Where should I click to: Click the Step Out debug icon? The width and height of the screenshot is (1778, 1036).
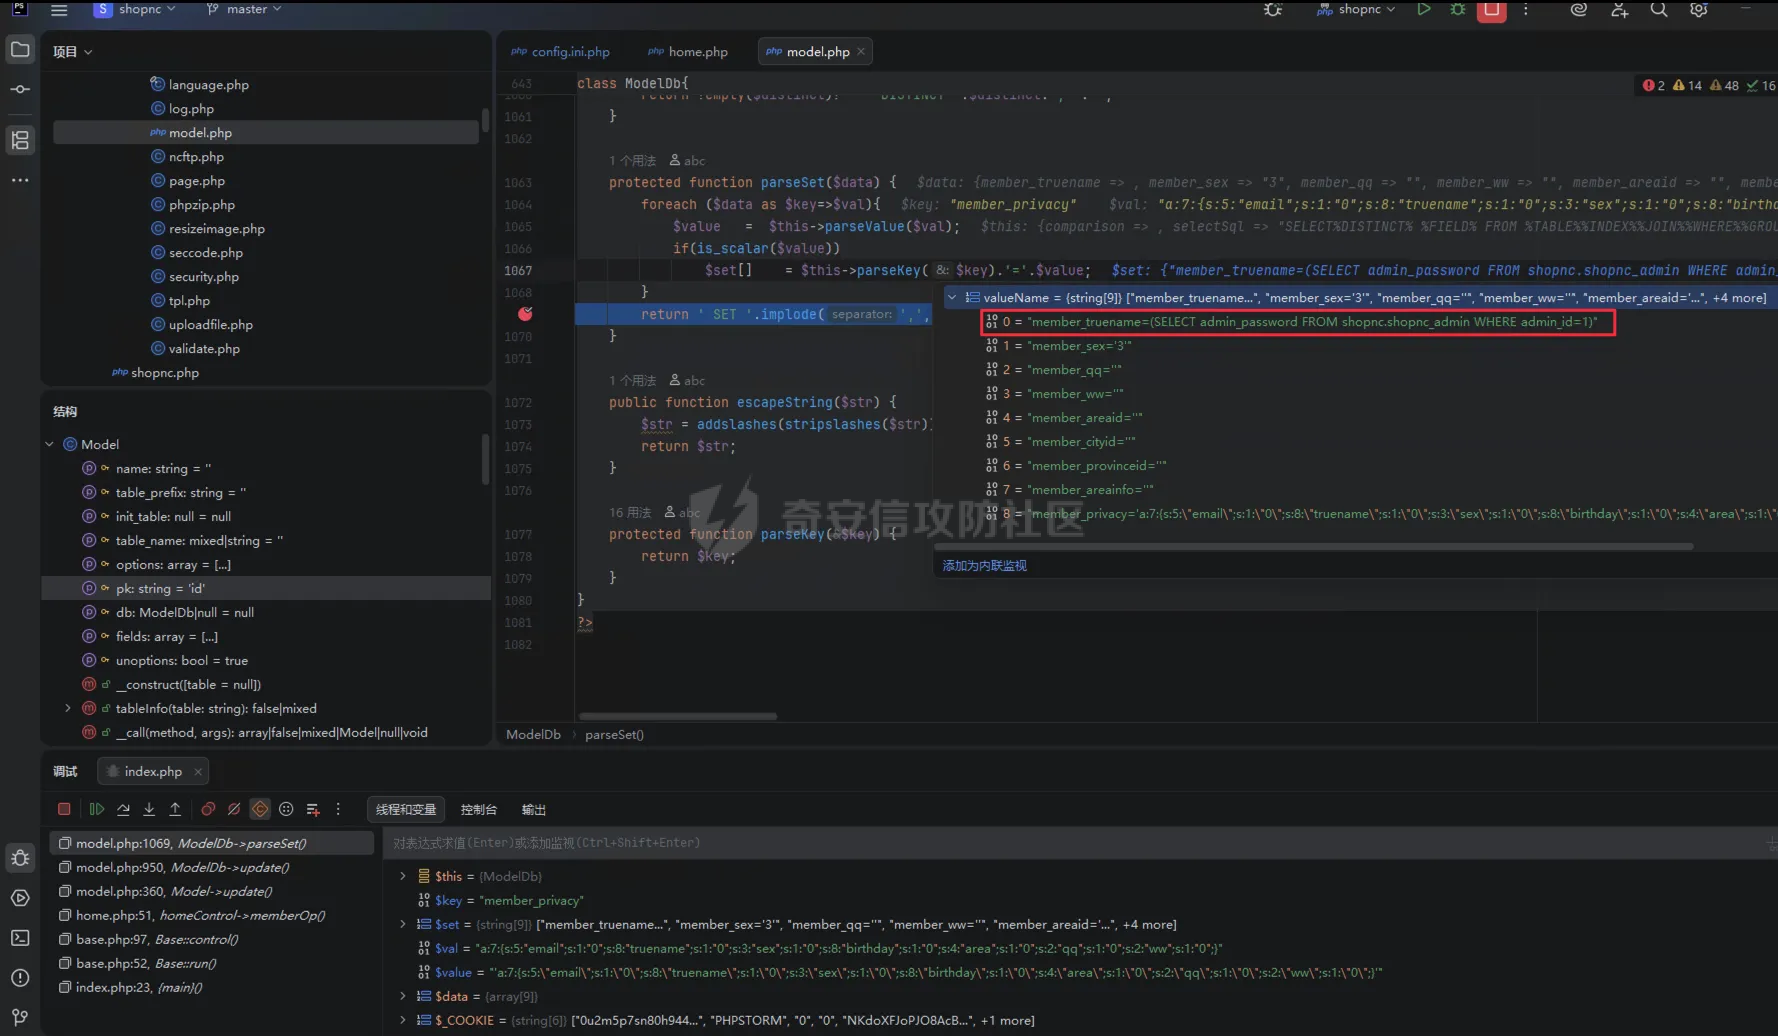(x=175, y=809)
